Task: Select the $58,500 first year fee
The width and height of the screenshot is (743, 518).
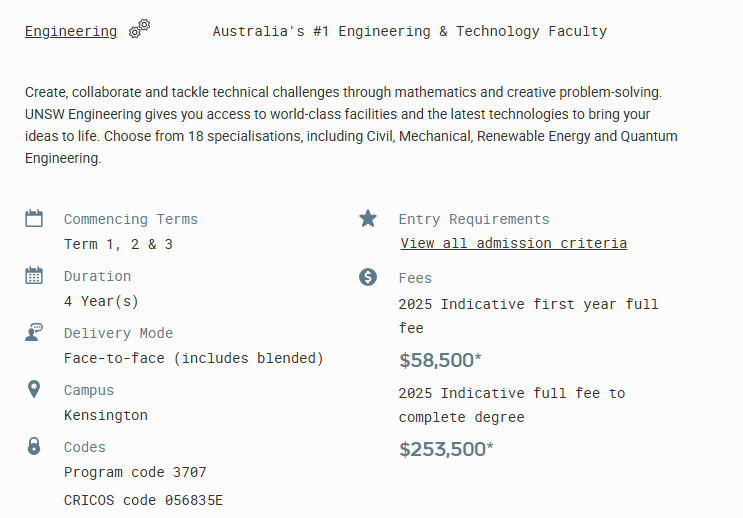Action: coord(440,360)
